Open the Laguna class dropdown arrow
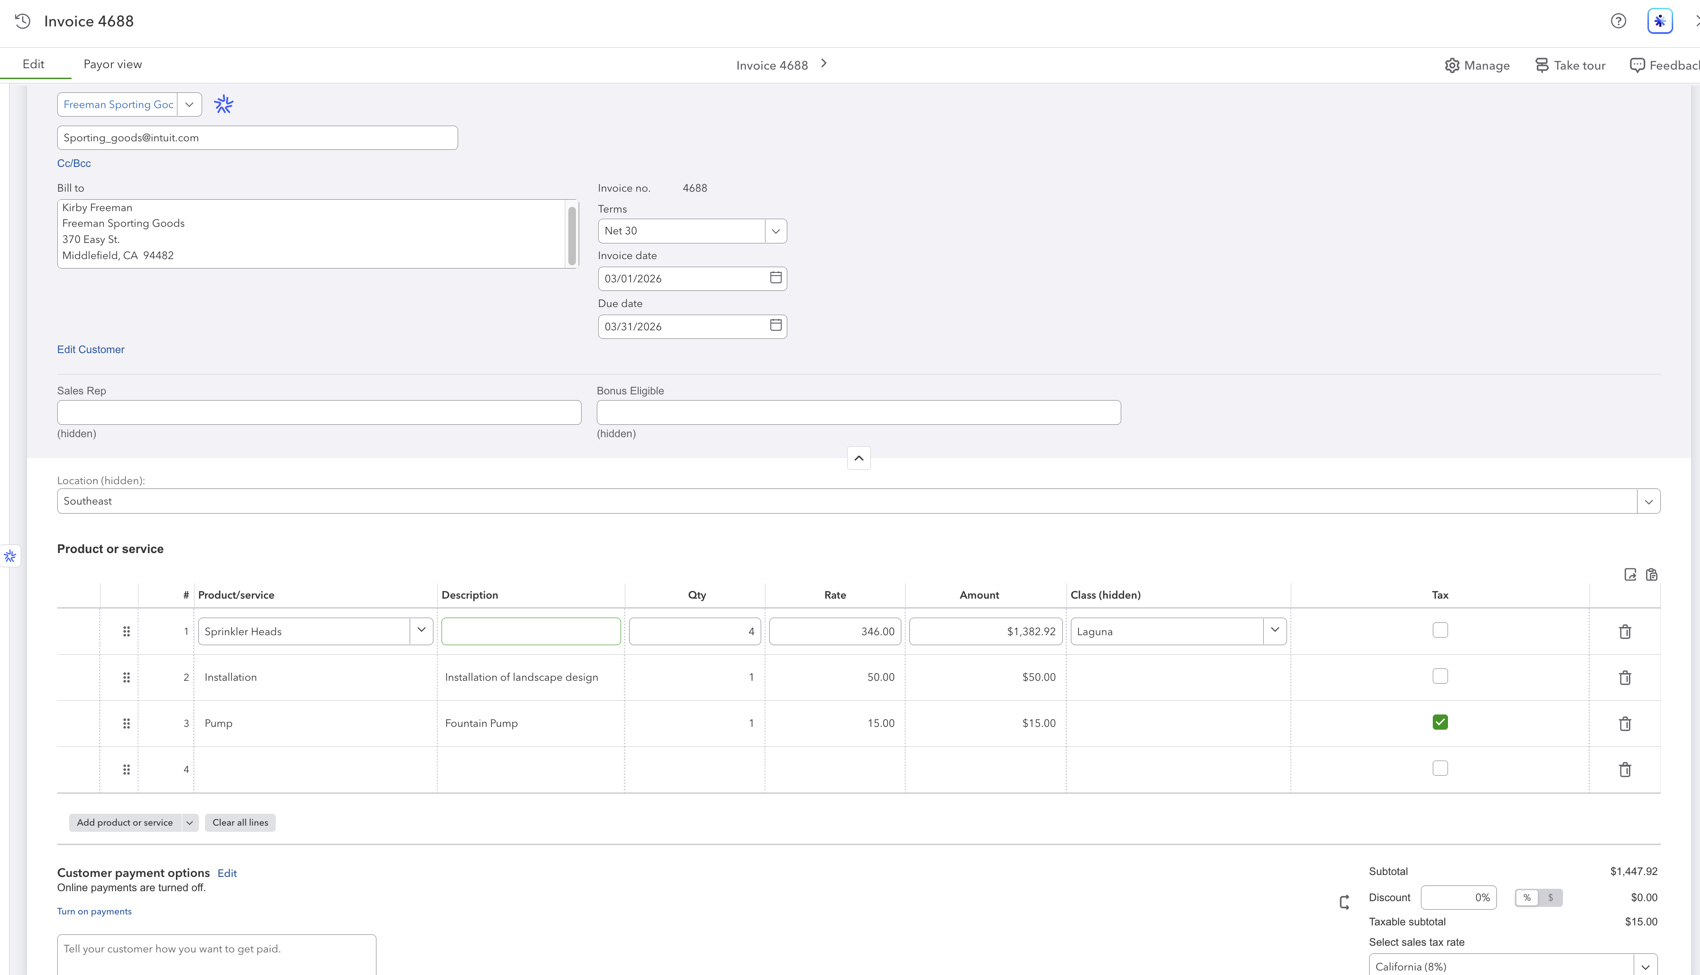The width and height of the screenshot is (1700, 975). point(1275,631)
